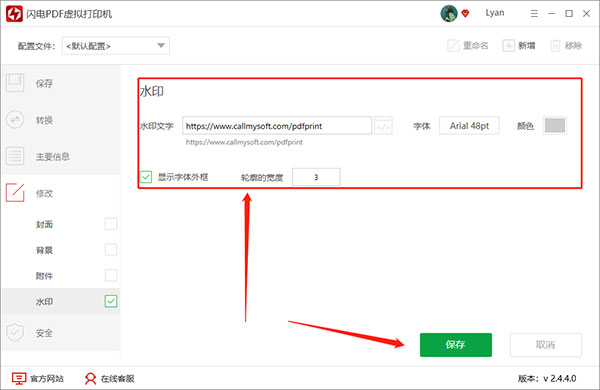Image resolution: width=600 pixels, height=390 pixels.
Task: Open the 保存 save settings icon in sidebar
Action: (15, 83)
